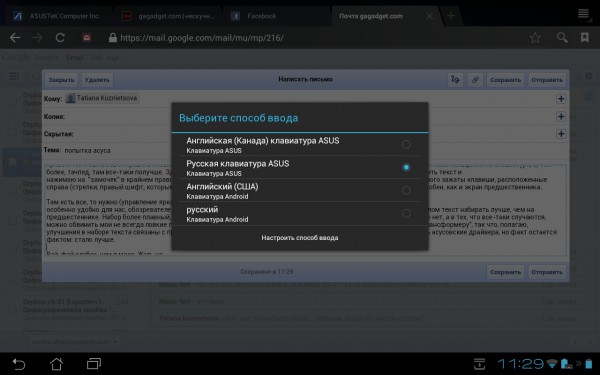Select Английский (США) Android keyboard radio
600x375 pixels.
[406, 190]
